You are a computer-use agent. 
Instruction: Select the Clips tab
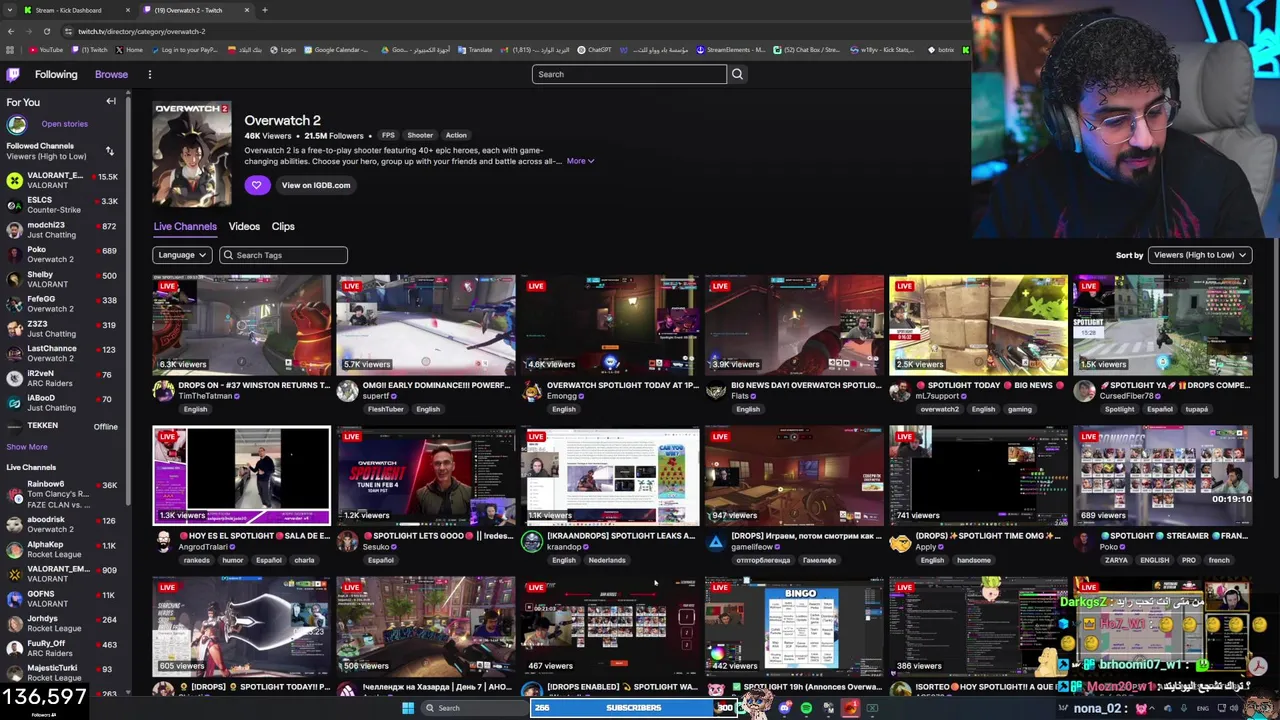(283, 227)
